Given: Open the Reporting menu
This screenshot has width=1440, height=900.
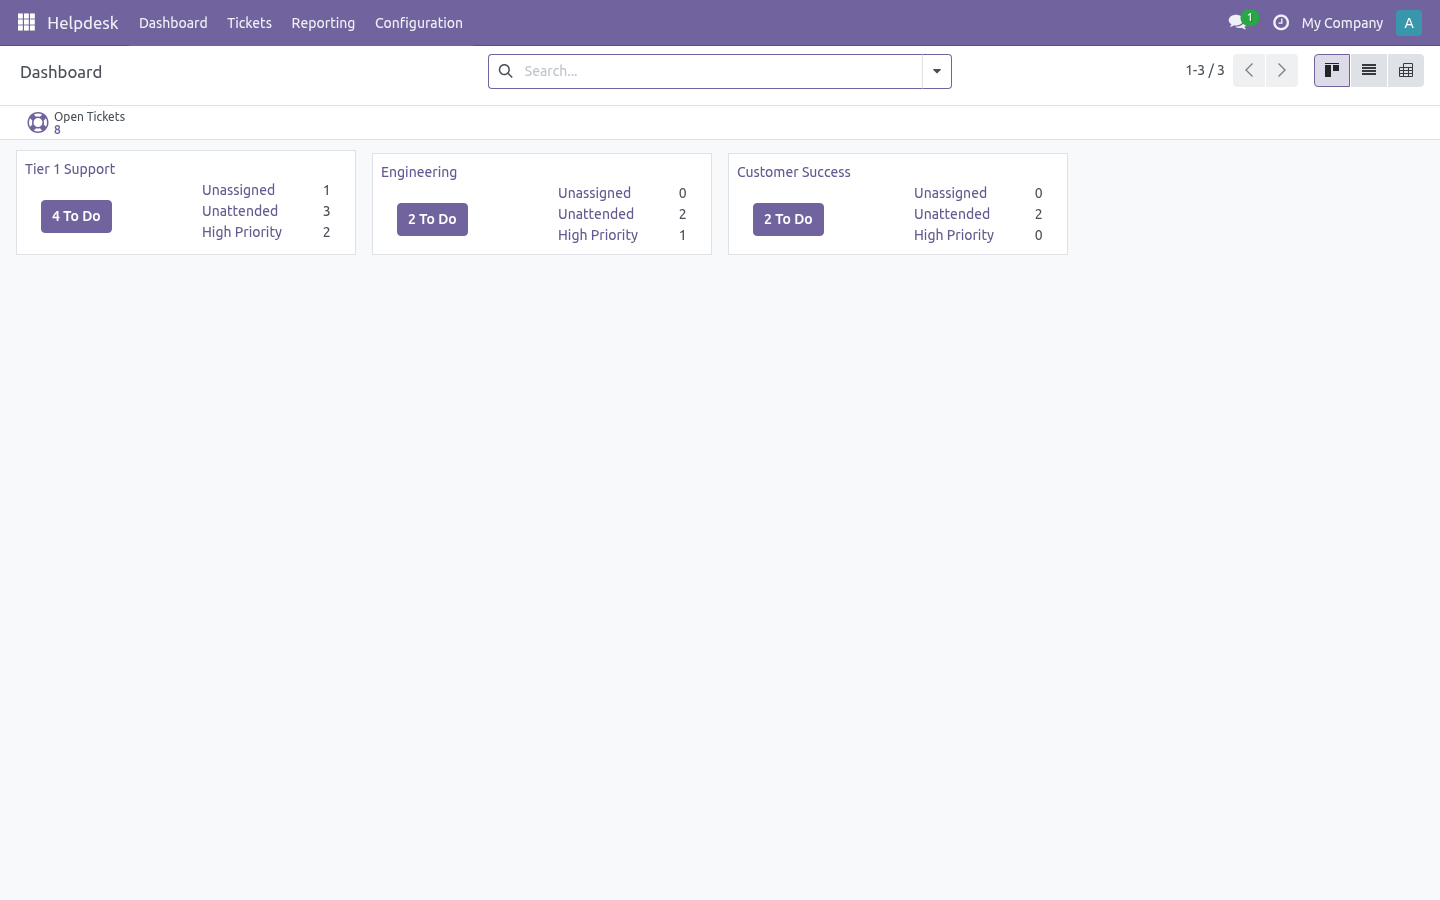Looking at the screenshot, I should click(323, 22).
